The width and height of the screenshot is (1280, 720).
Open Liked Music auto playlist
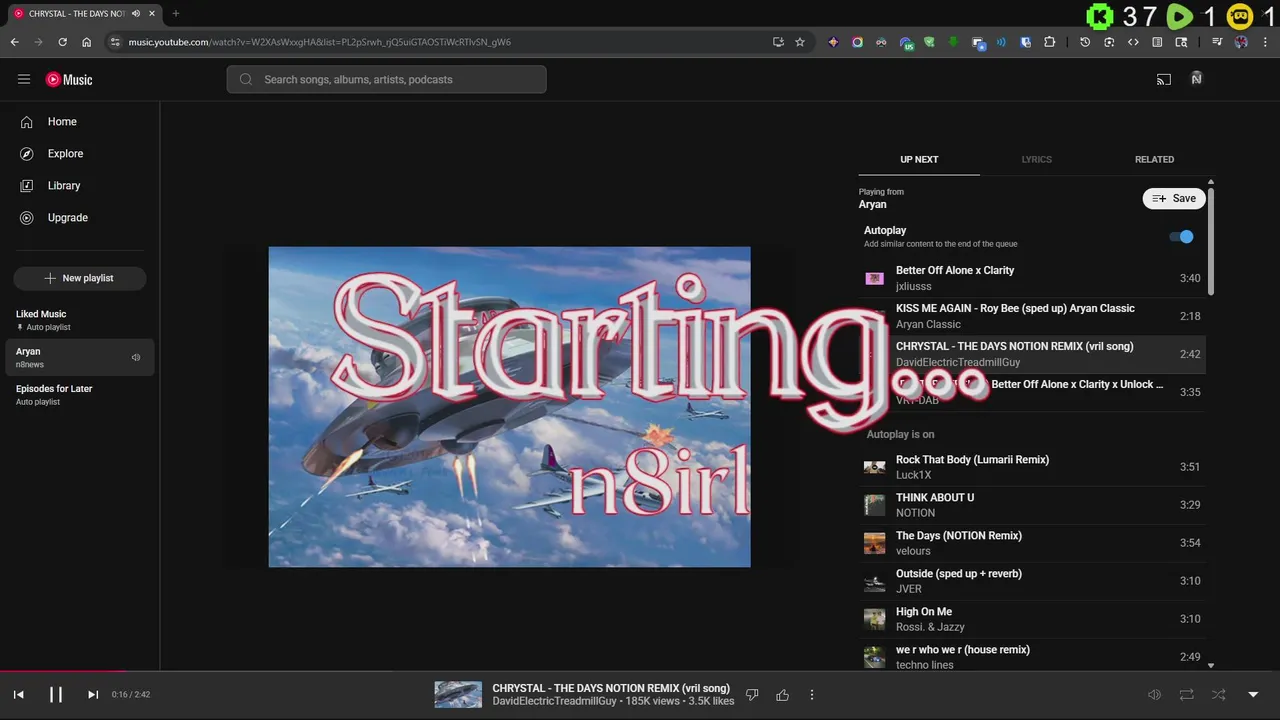point(80,320)
